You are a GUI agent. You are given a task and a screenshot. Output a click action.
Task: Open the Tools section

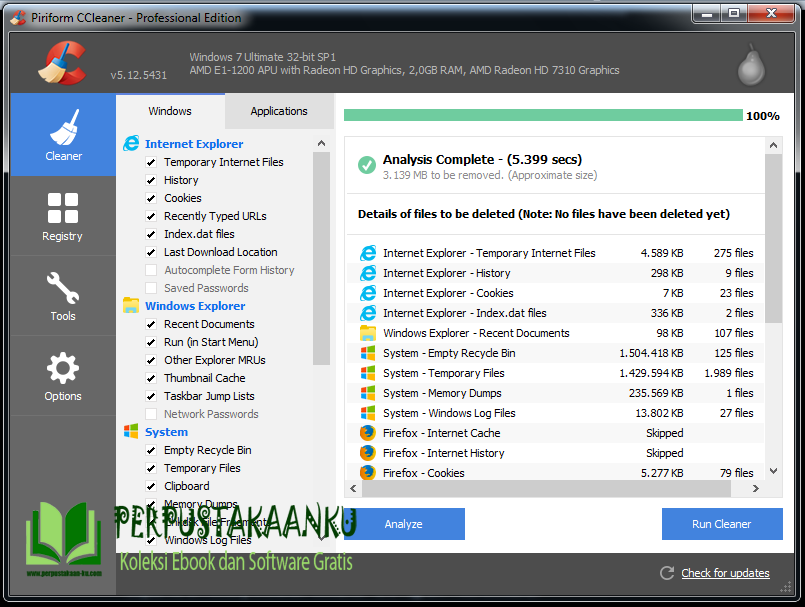(x=63, y=296)
